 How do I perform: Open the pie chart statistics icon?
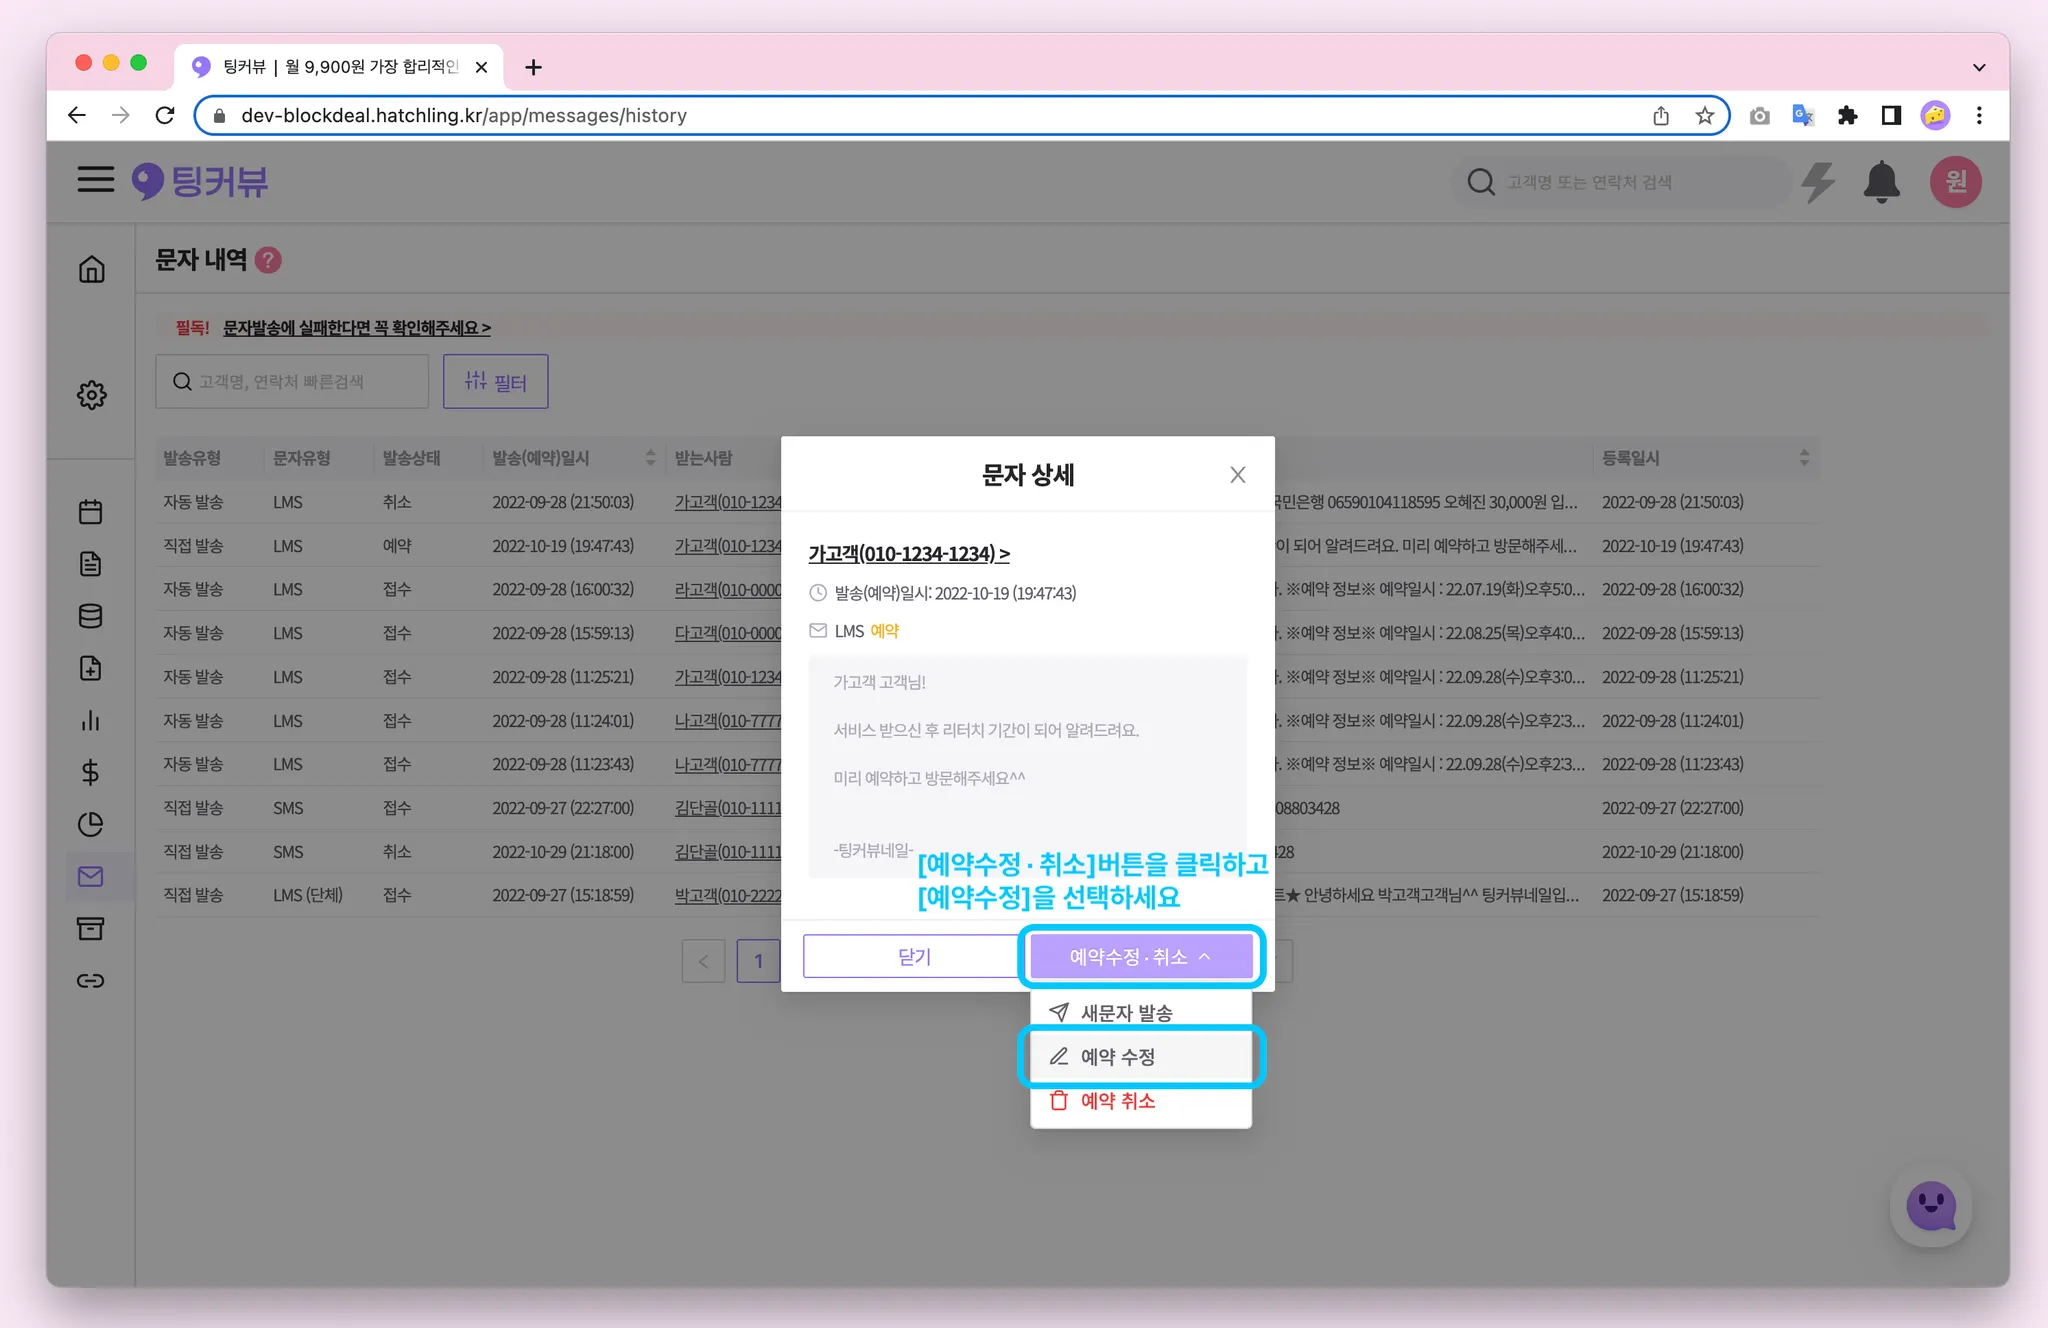(x=91, y=824)
